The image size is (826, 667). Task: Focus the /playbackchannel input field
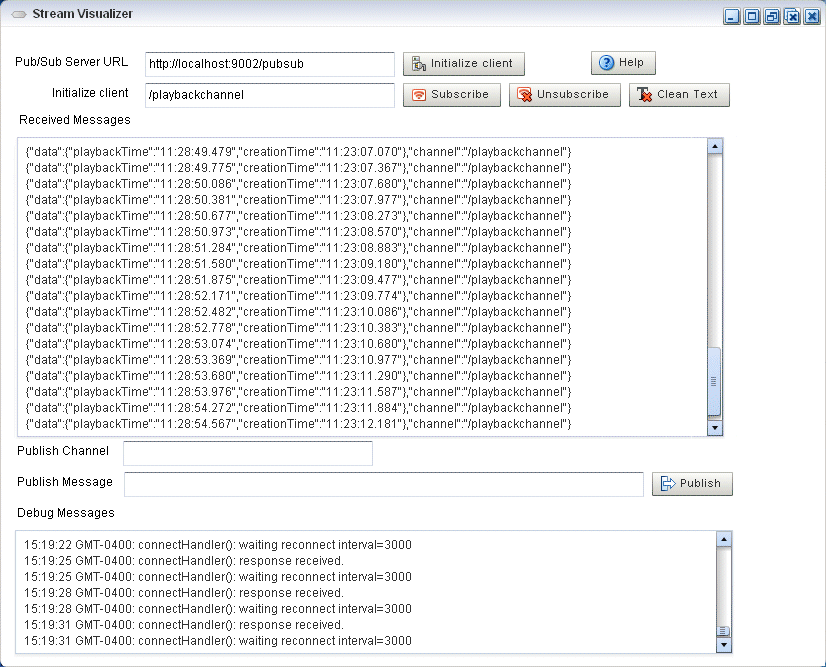(270, 95)
